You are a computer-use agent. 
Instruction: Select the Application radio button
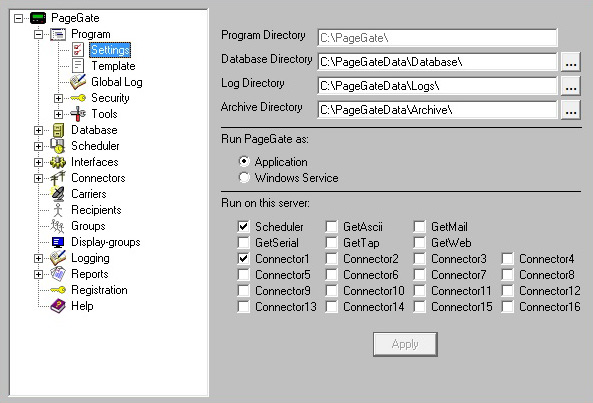click(244, 161)
